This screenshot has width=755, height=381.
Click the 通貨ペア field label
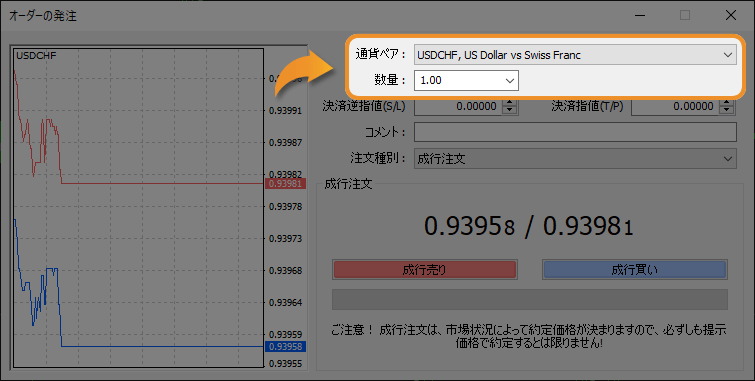point(380,54)
